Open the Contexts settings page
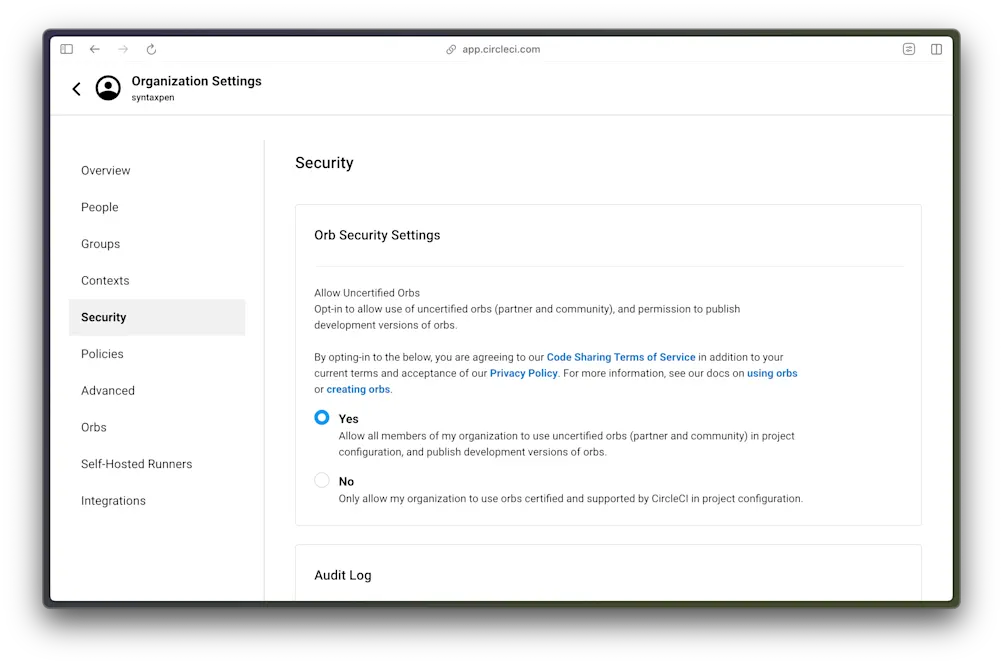 [x=105, y=280]
